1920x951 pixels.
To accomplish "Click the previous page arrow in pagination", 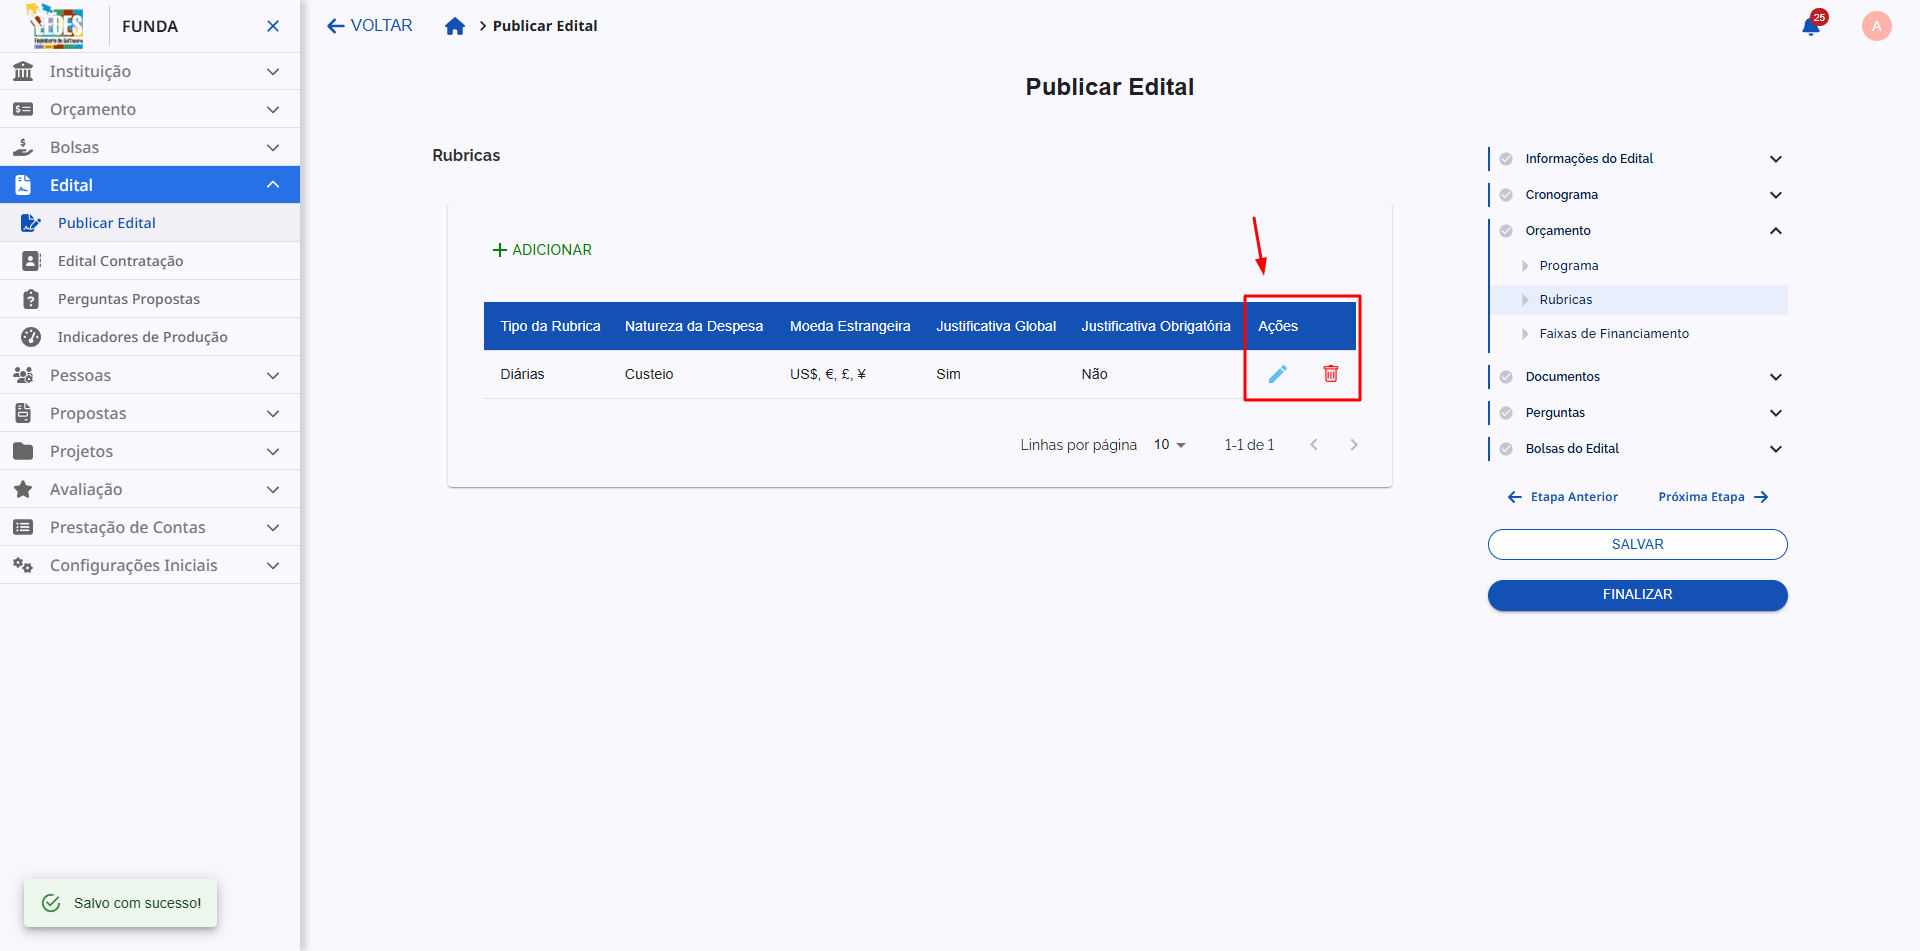I will point(1314,445).
